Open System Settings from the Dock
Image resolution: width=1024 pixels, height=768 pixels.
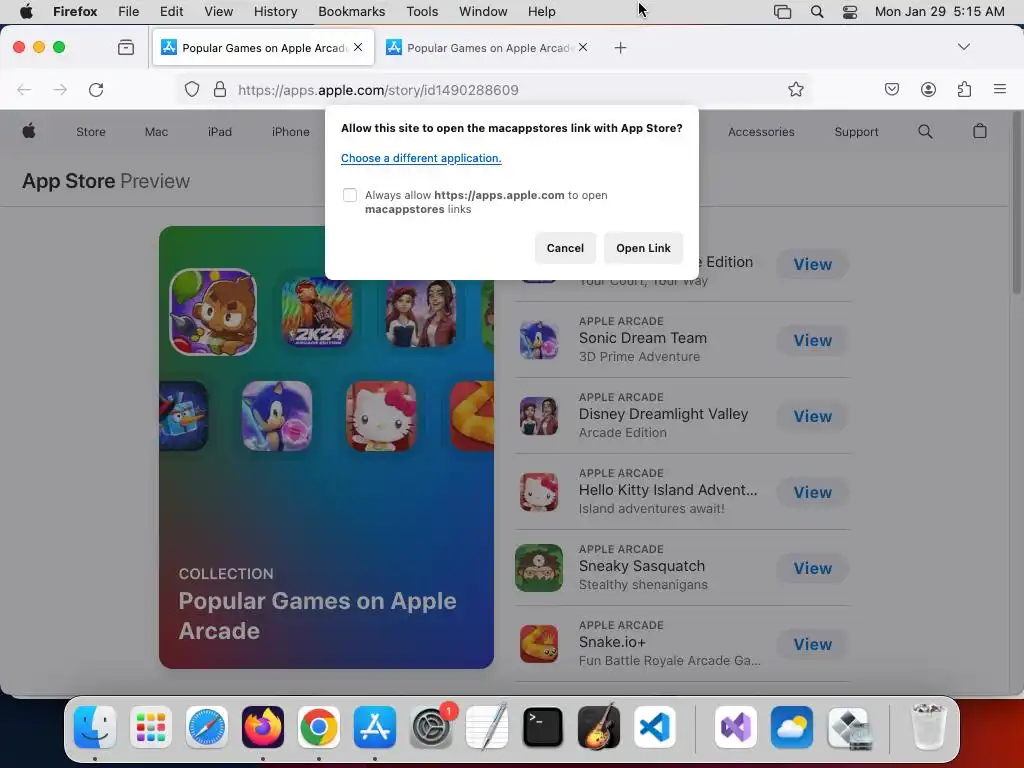pos(431,727)
